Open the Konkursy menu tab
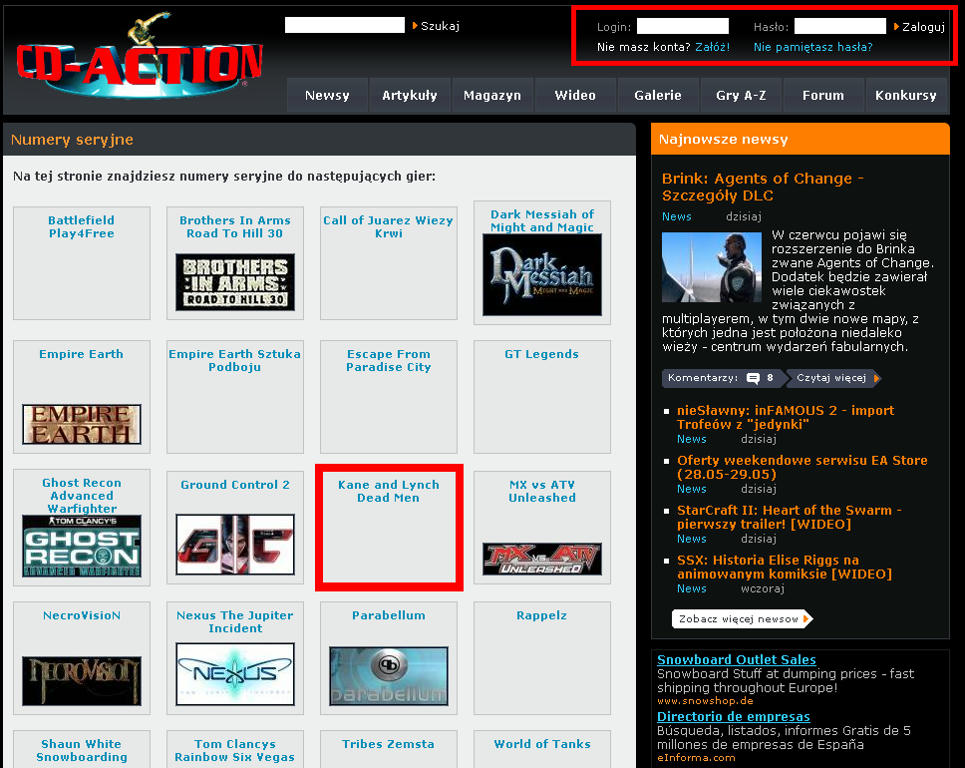Viewport: 965px width, 768px height. click(906, 95)
